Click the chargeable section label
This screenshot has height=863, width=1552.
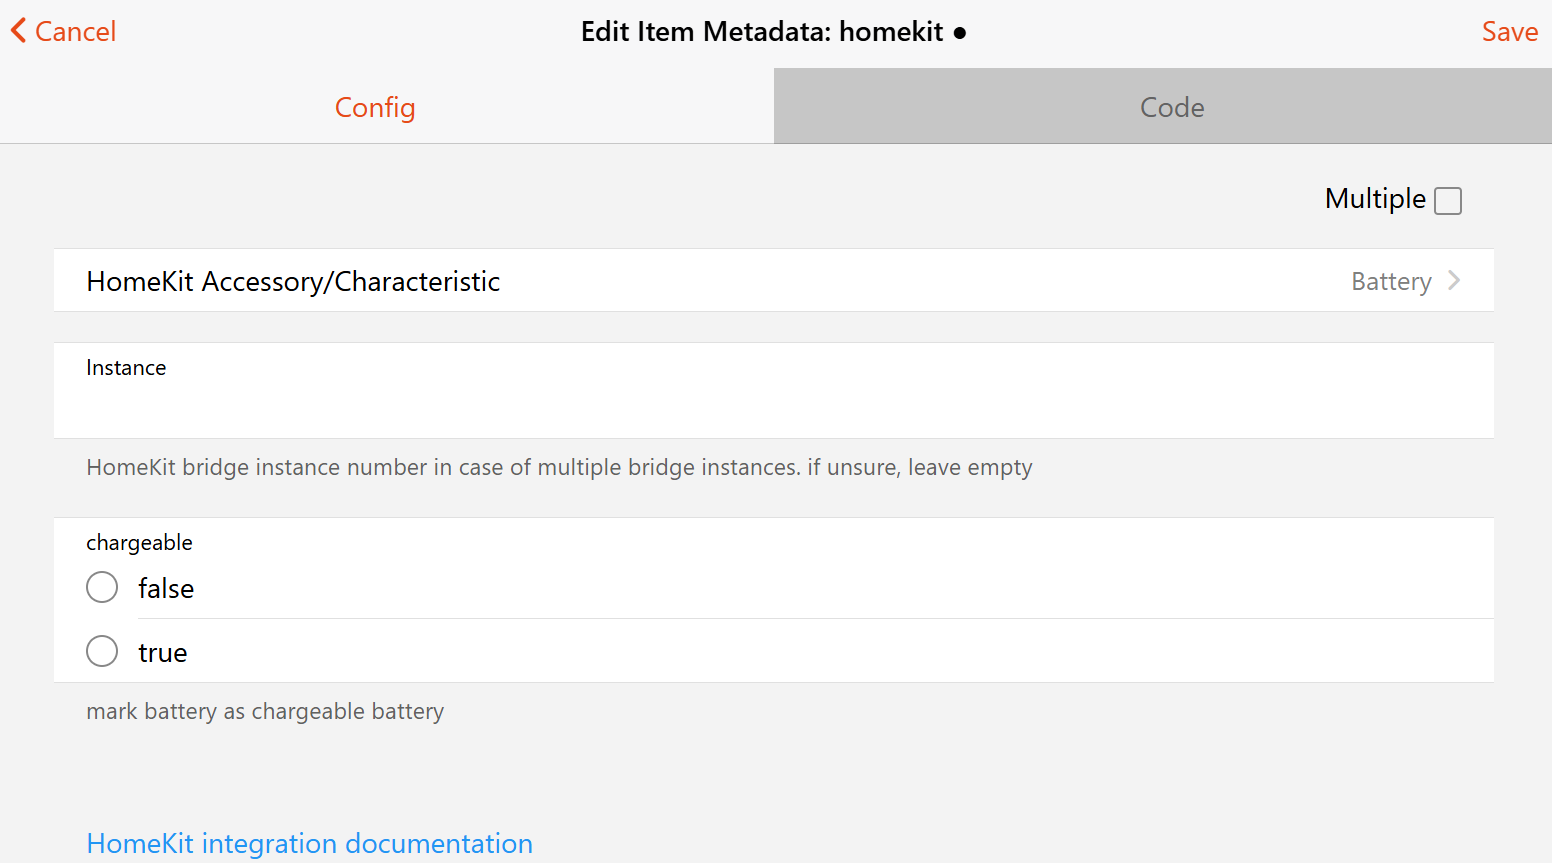[139, 543]
